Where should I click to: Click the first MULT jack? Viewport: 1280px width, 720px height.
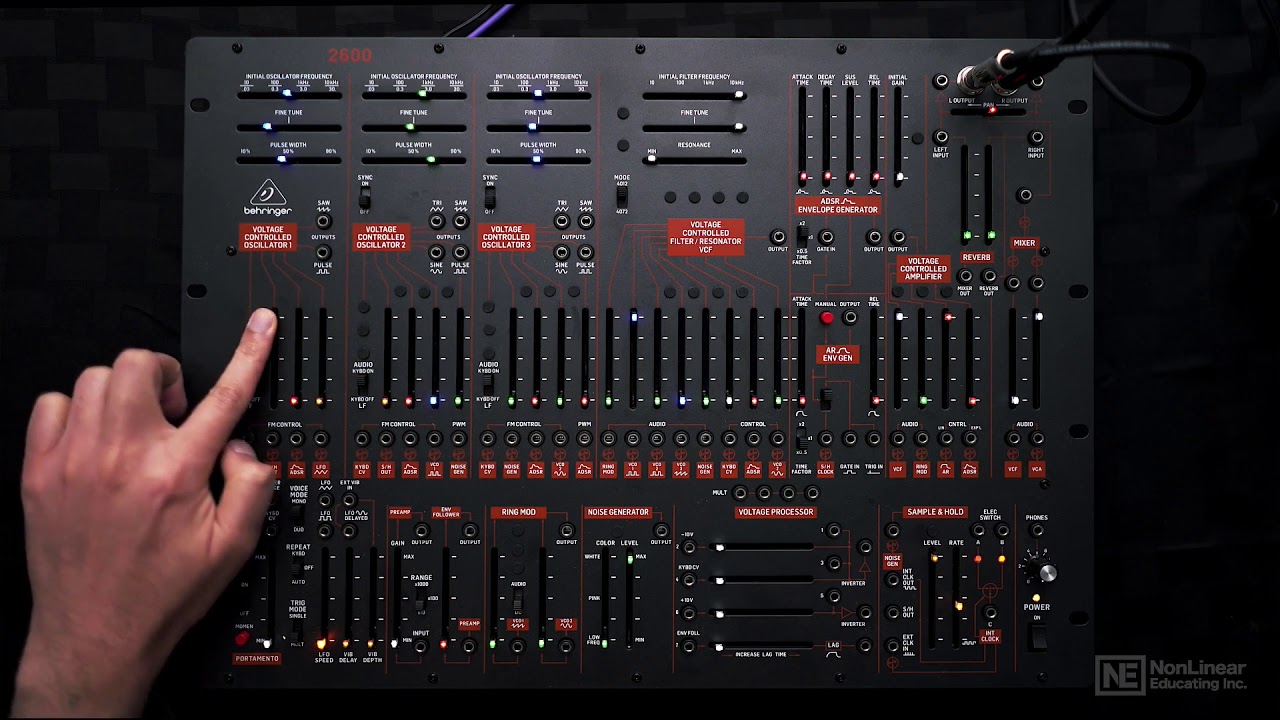(x=740, y=492)
